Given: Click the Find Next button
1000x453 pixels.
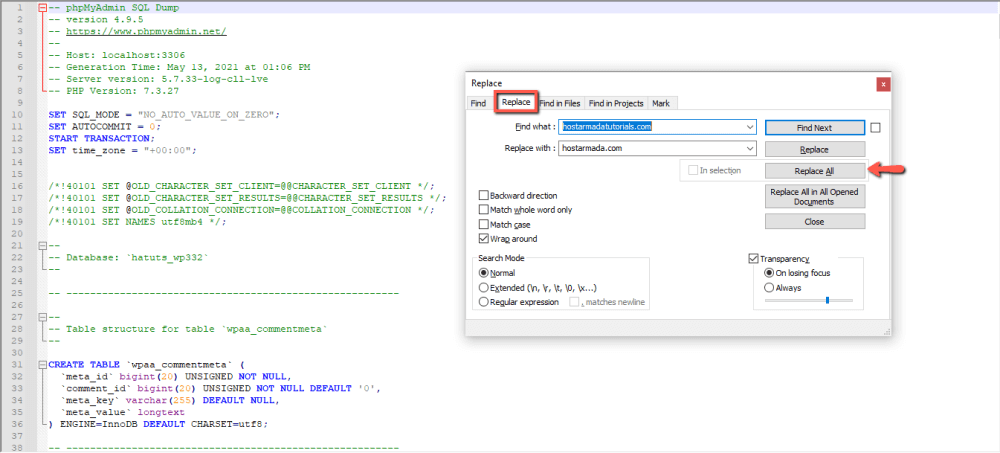Looking at the screenshot, I should point(814,128).
